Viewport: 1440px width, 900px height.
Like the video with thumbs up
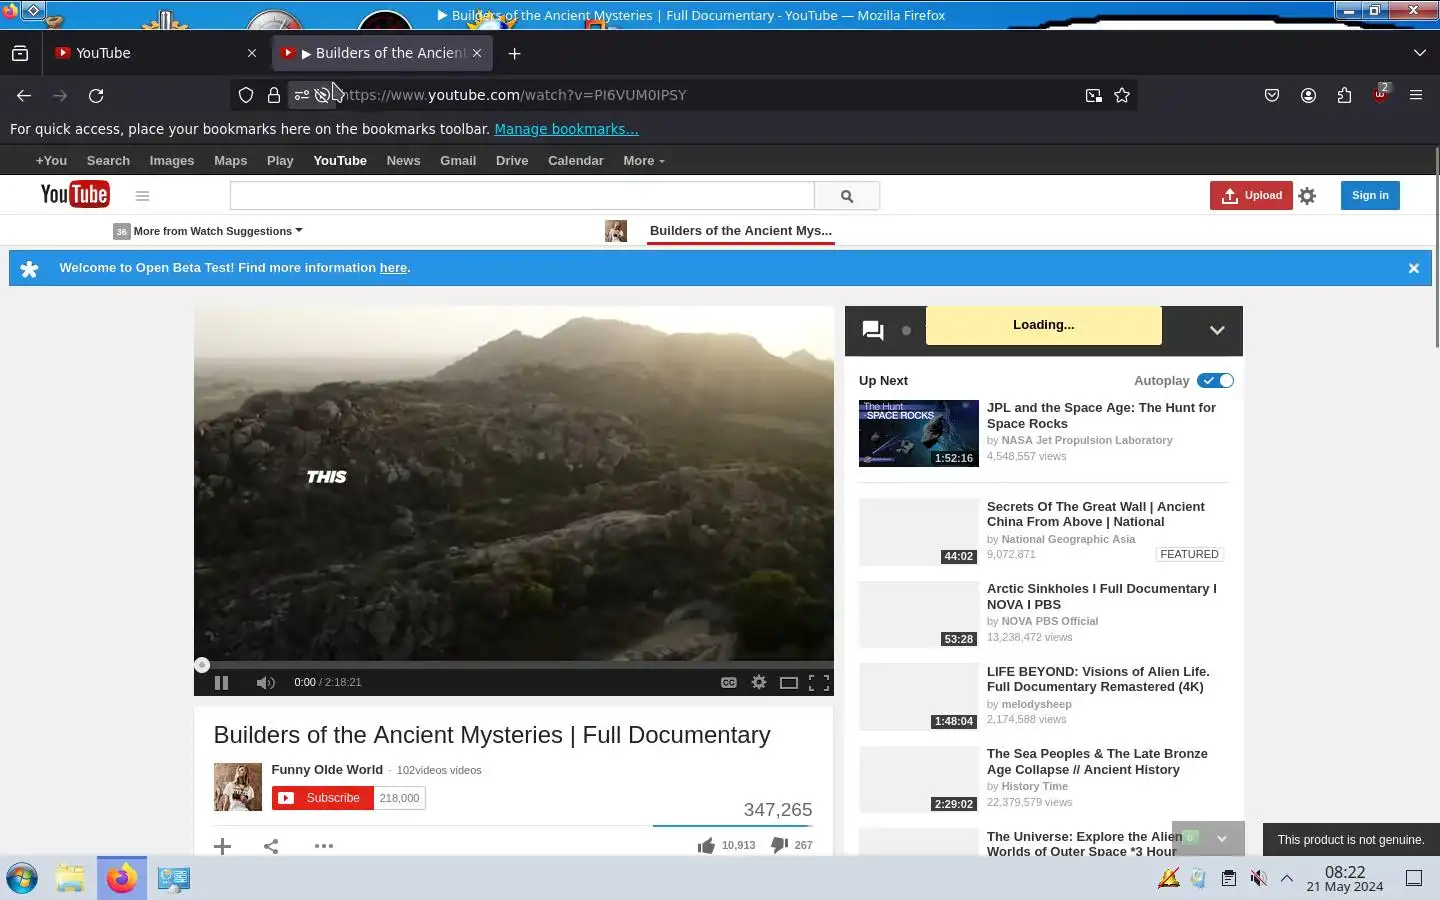[706, 846]
